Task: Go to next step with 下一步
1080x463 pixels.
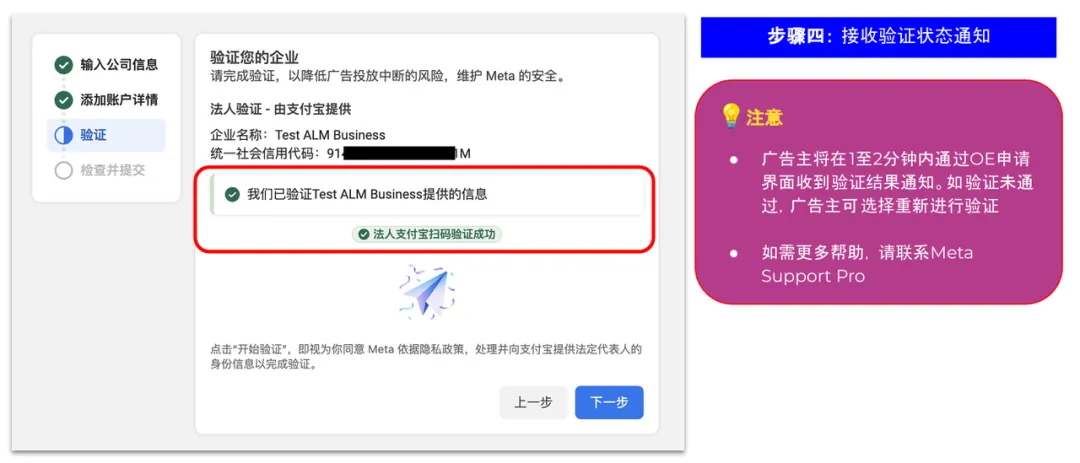Action: 610,402
